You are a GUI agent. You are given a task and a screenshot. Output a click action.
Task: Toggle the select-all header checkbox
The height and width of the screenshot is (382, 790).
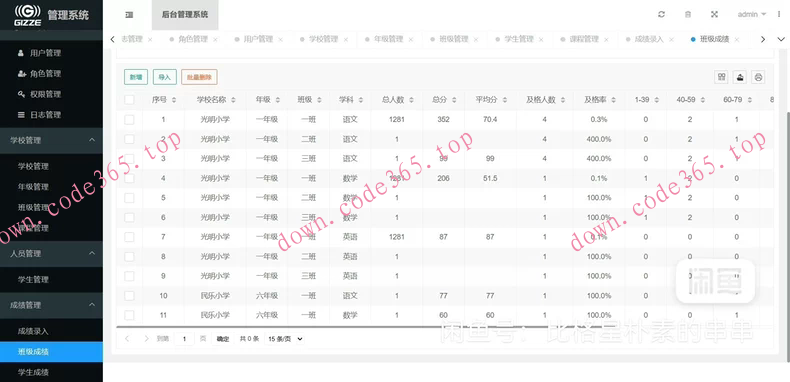click(129, 100)
